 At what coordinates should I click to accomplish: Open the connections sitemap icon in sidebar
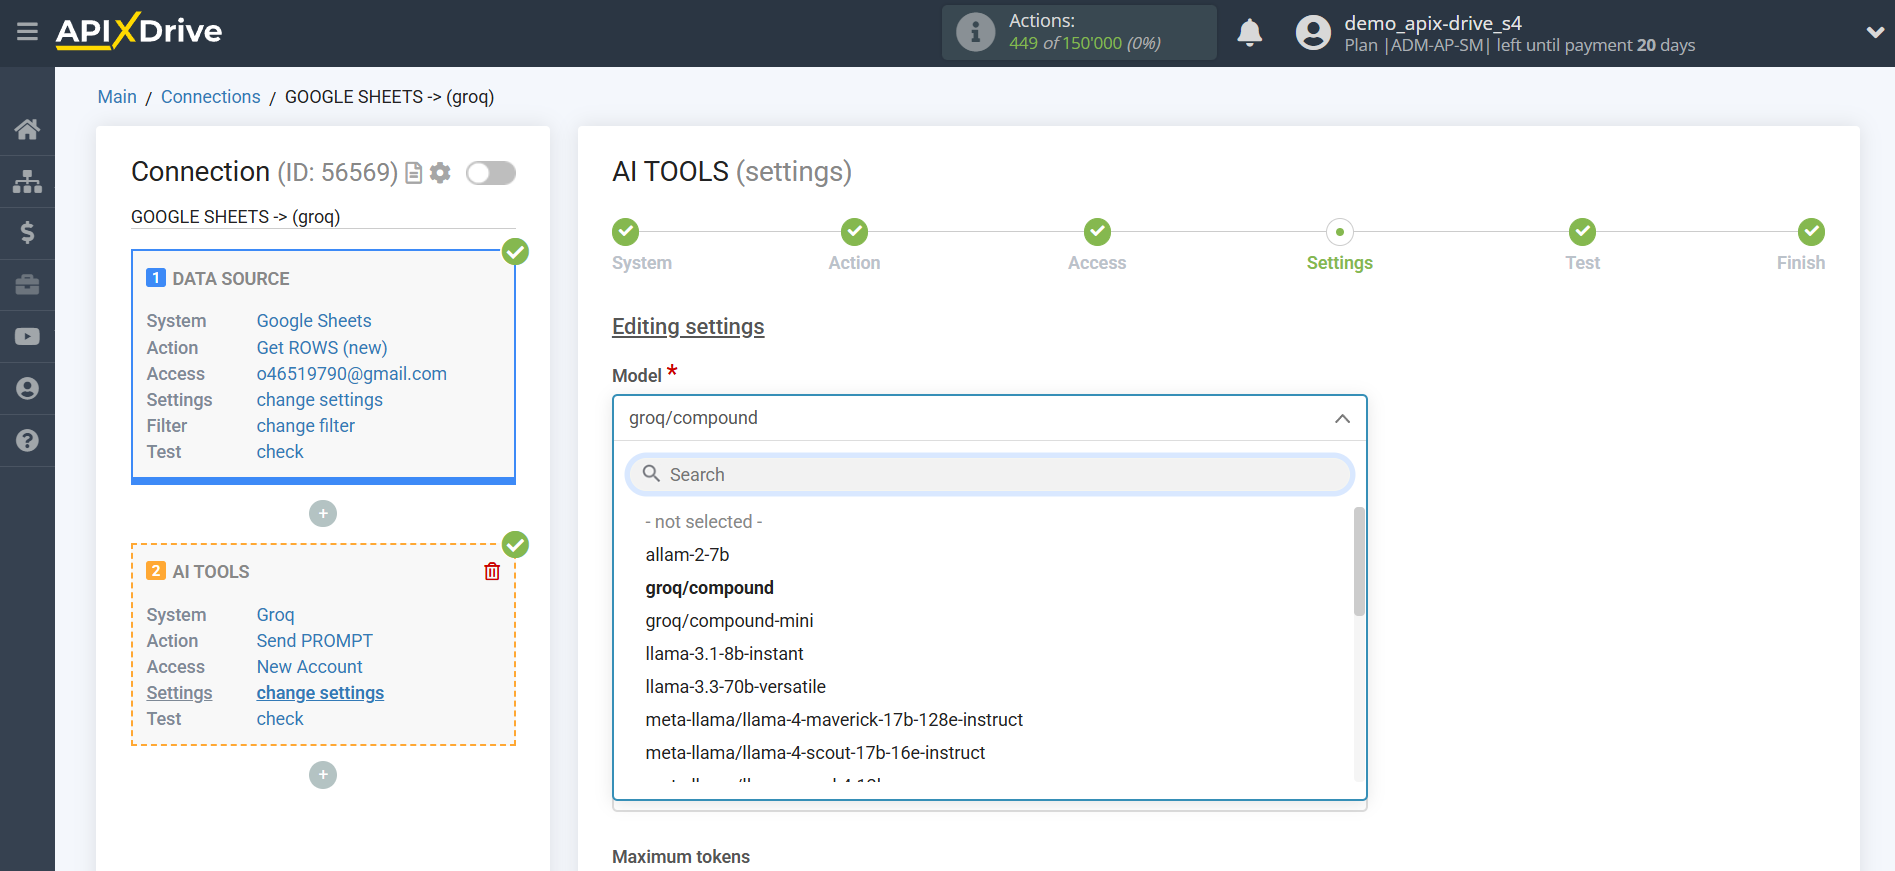tap(27, 181)
